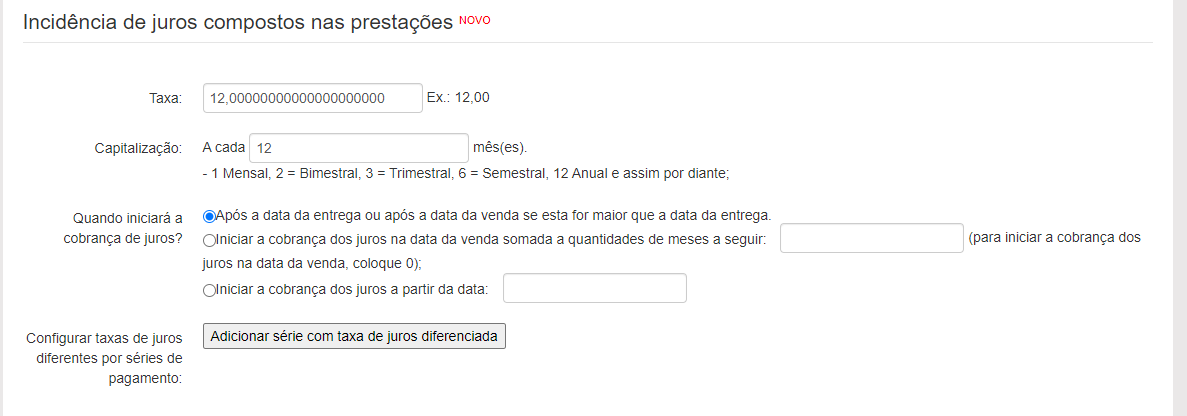Viewport: 1187px width, 416px height.
Task: Click the months quantity field after sale date
Action: tap(870, 239)
